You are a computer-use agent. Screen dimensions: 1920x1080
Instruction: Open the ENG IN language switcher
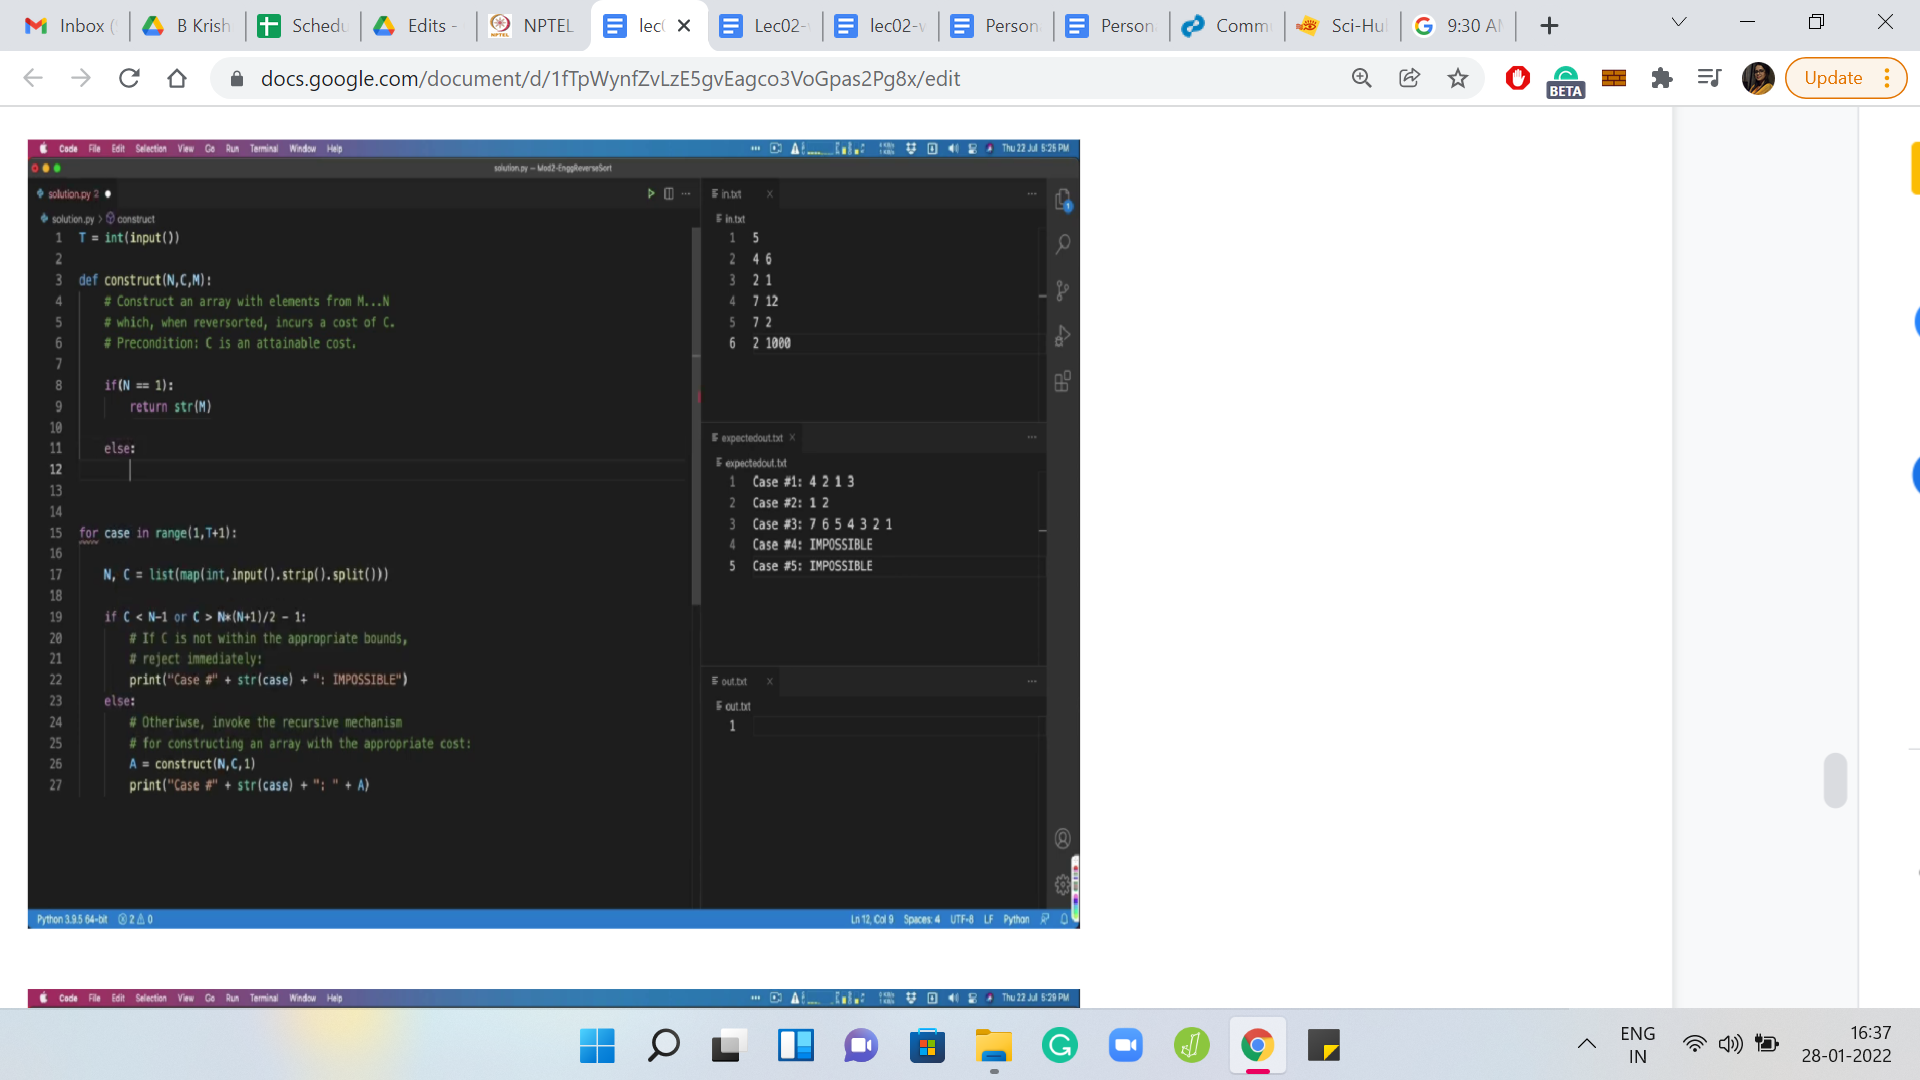(1637, 1045)
